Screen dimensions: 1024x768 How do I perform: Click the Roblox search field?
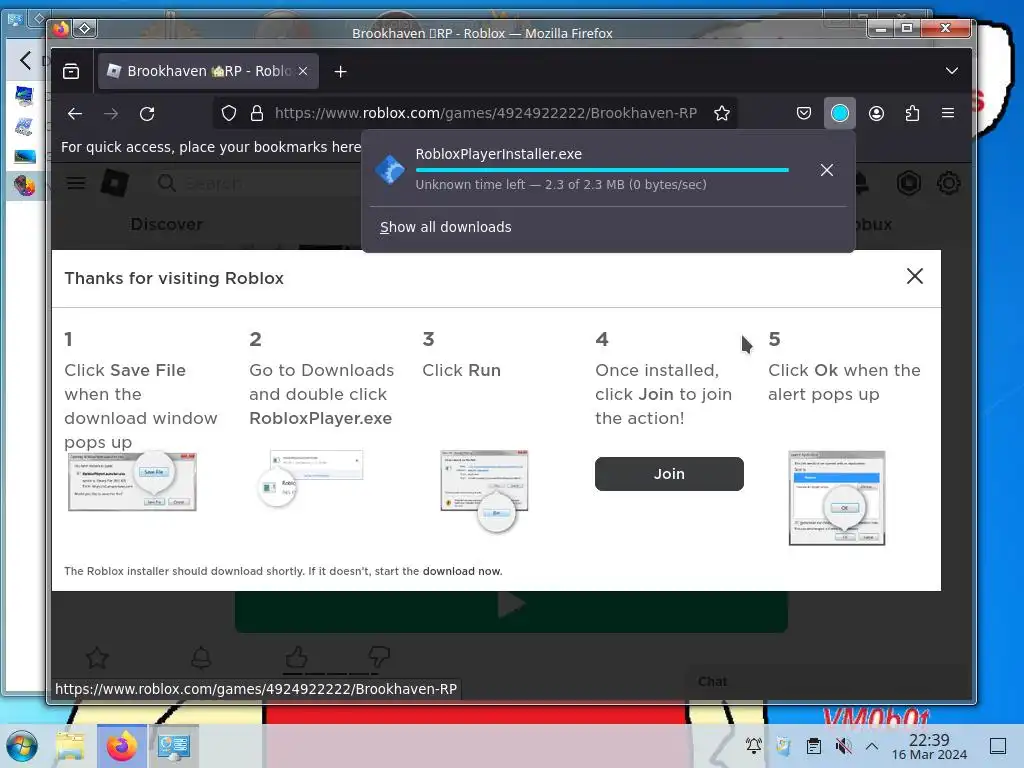(x=258, y=184)
